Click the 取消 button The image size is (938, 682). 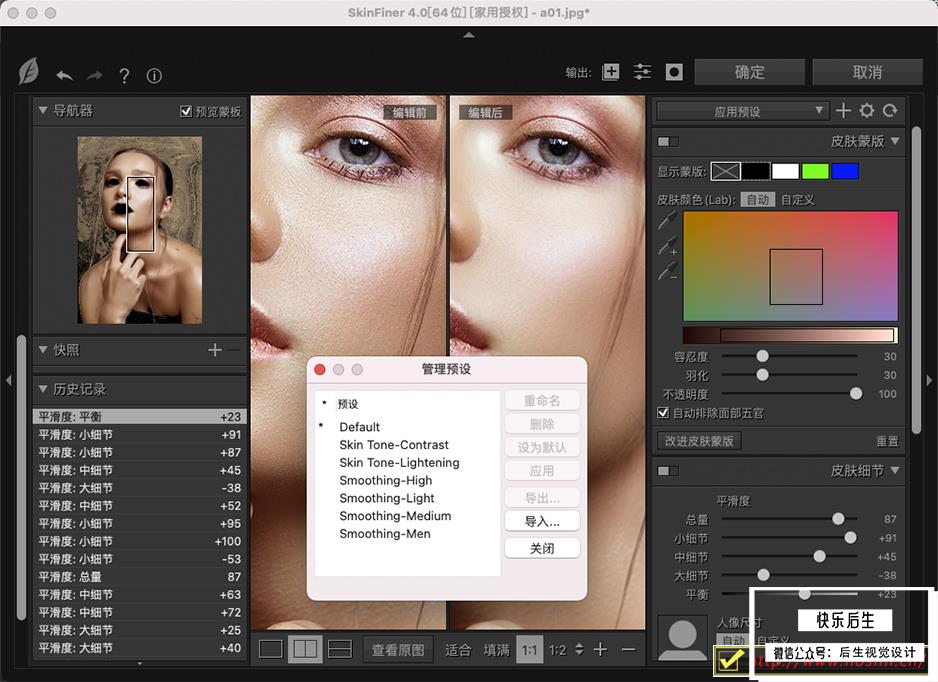click(867, 72)
